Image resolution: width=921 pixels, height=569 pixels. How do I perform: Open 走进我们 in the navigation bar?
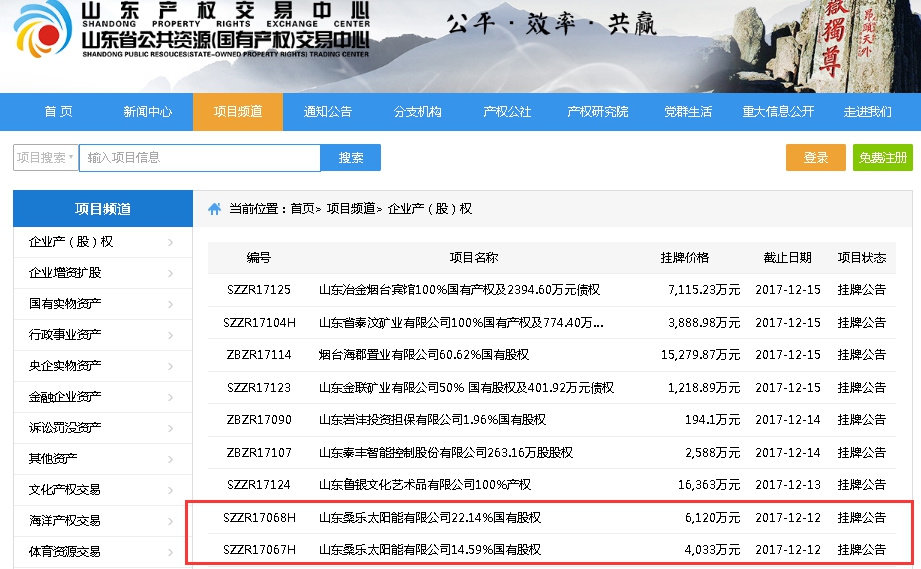(868, 112)
